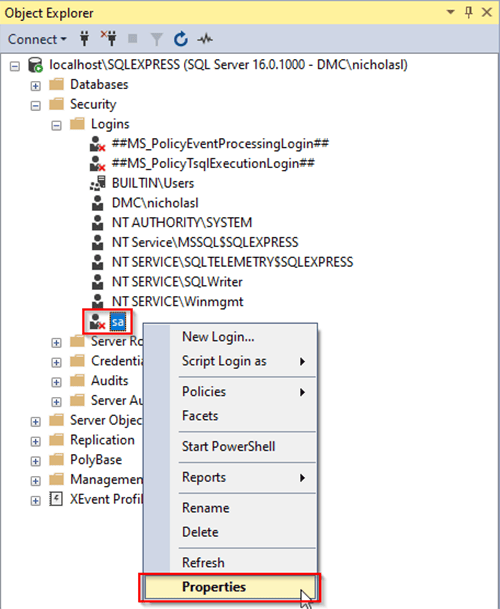
Task: Expand the Server Roles folder
Action: tap(56, 343)
